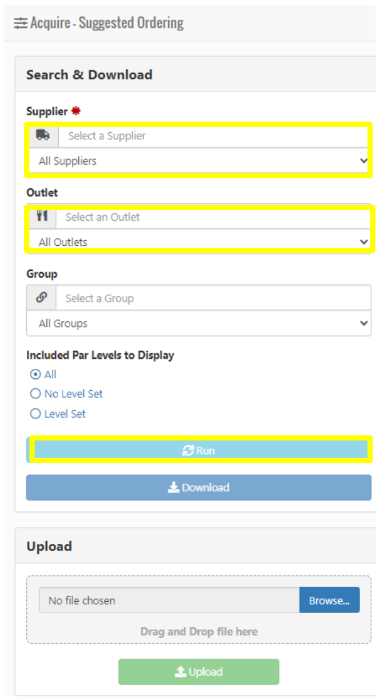385x697 pixels.
Task: Click the sliders menu icon beside Acquire
Action: click(x=20, y=23)
